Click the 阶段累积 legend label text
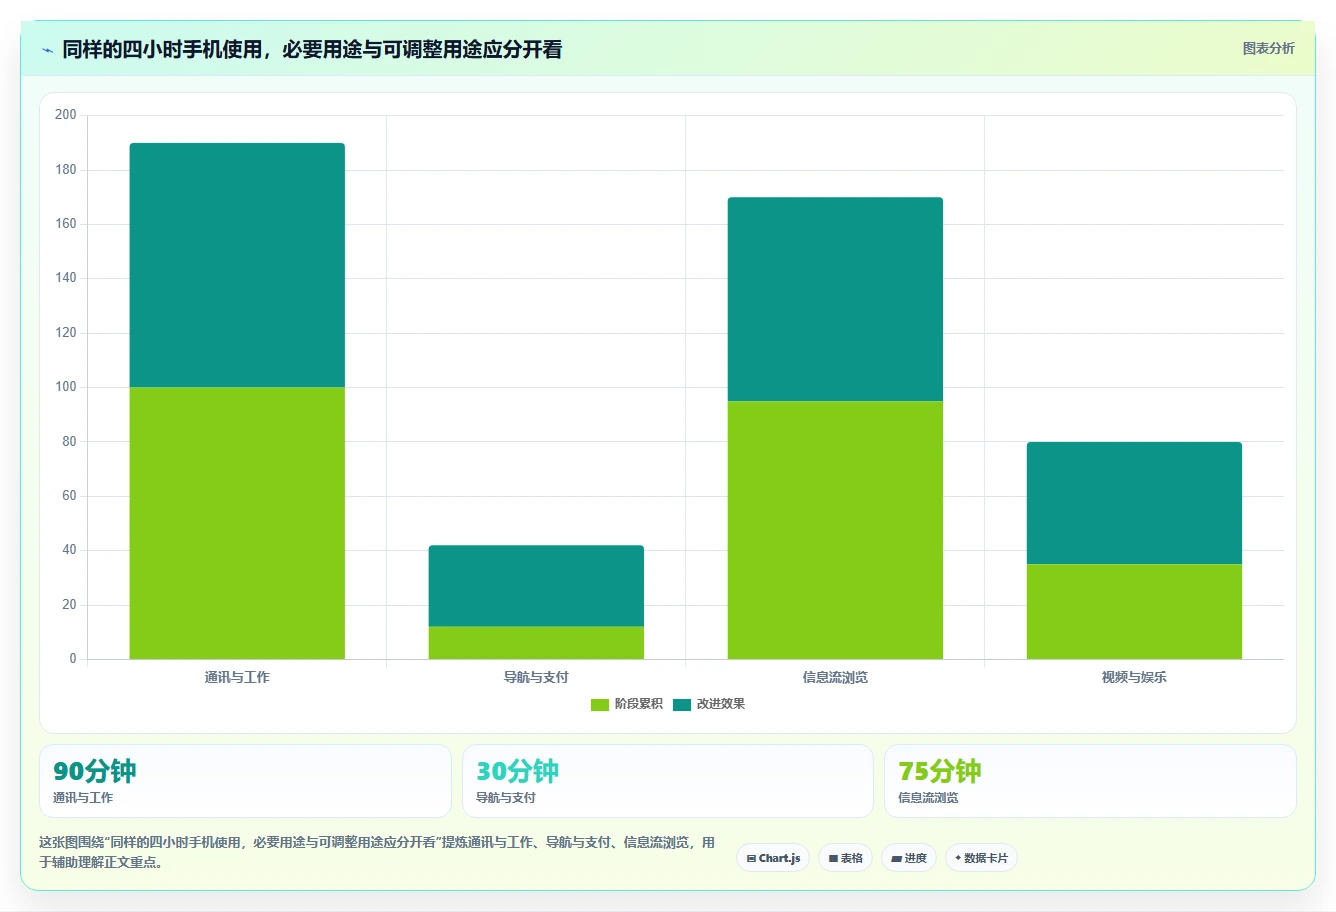The width and height of the screenshot is (1336, 912). 638,704
